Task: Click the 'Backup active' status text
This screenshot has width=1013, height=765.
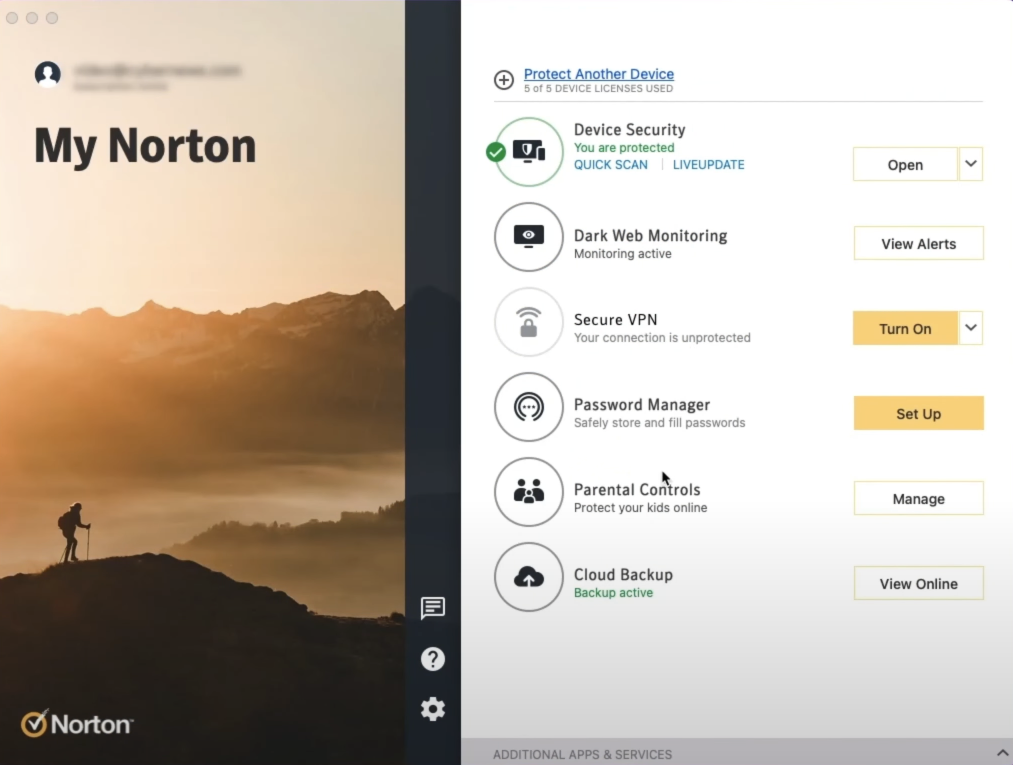Action: tap(613, 593)
